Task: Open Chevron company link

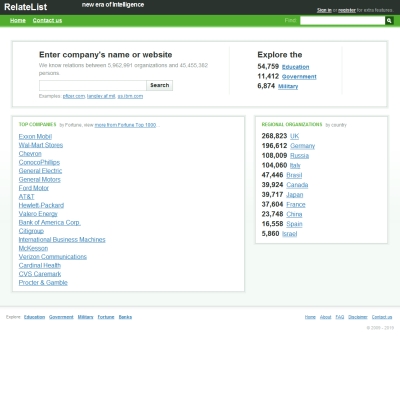Action: 30,154
